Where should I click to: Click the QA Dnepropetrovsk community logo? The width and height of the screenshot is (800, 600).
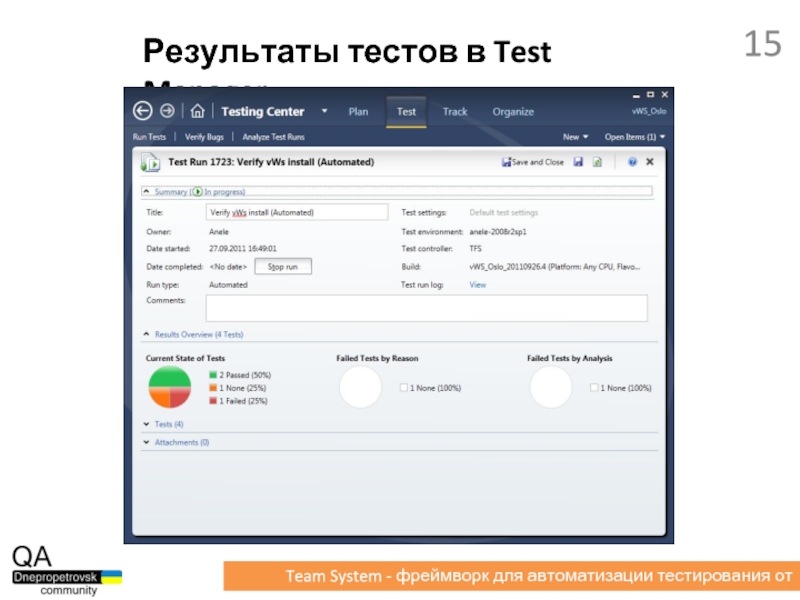67,570
